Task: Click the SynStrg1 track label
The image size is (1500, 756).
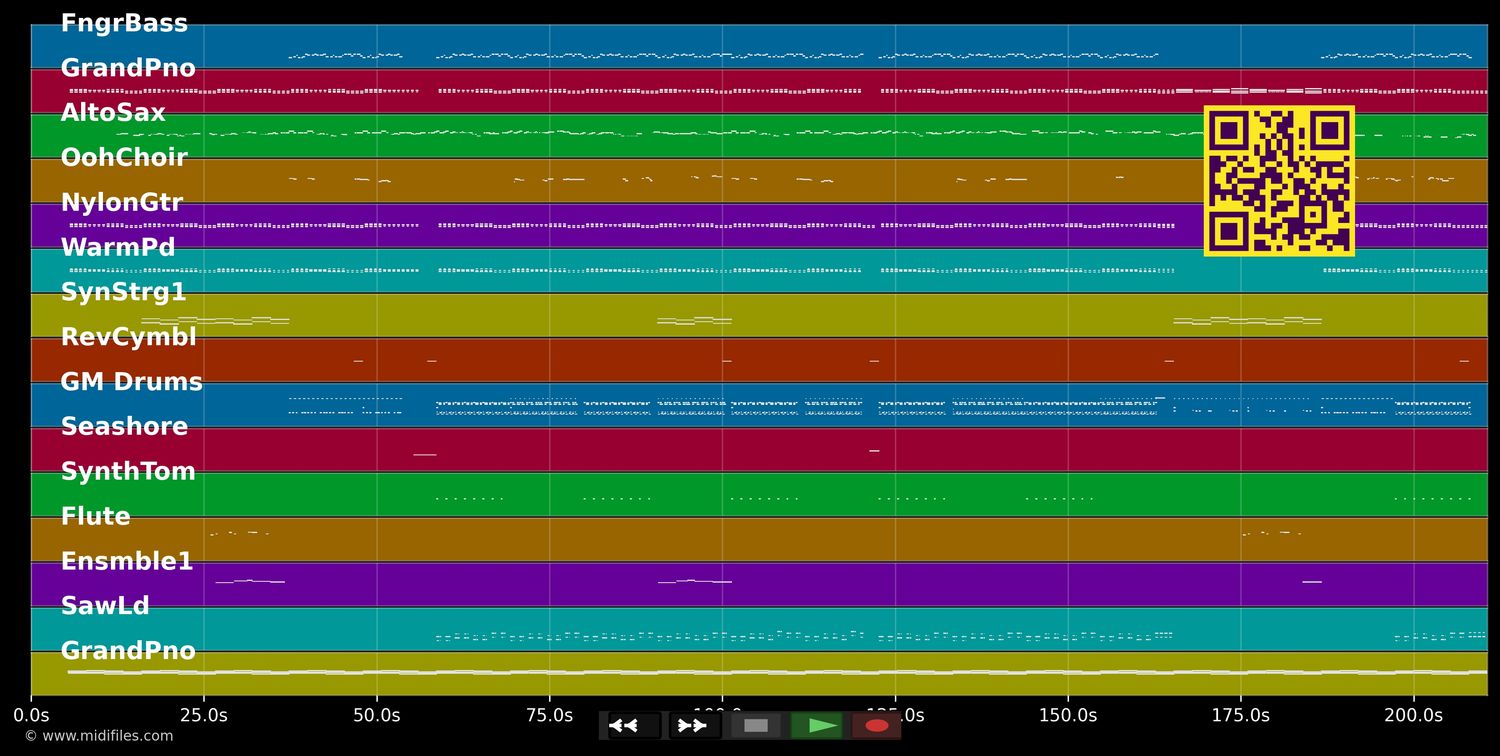Action: click(x=124, y=292)
